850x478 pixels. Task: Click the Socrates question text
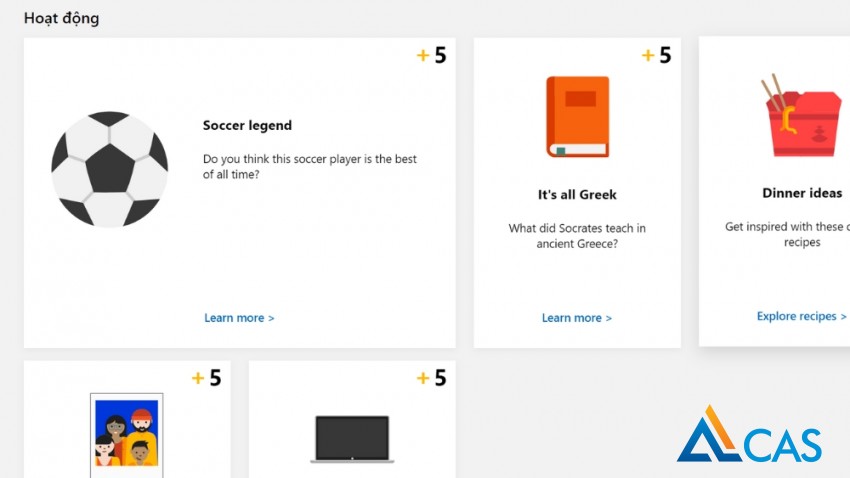577,236
